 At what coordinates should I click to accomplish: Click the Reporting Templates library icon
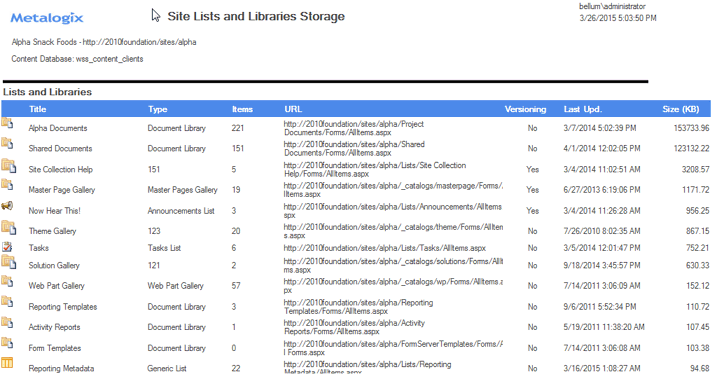point(7,302)
